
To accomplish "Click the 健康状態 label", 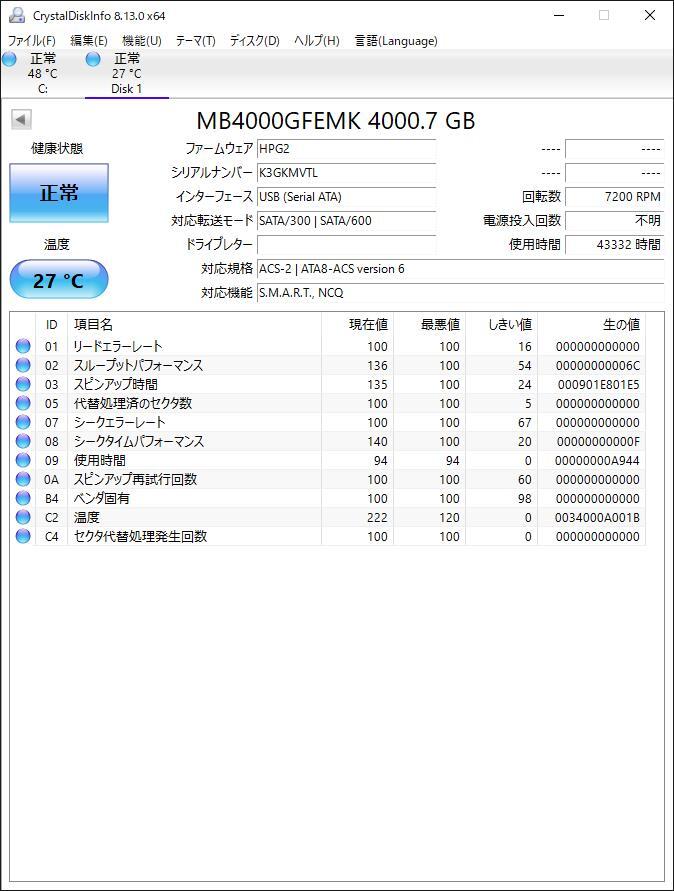I will pos(57,149).
